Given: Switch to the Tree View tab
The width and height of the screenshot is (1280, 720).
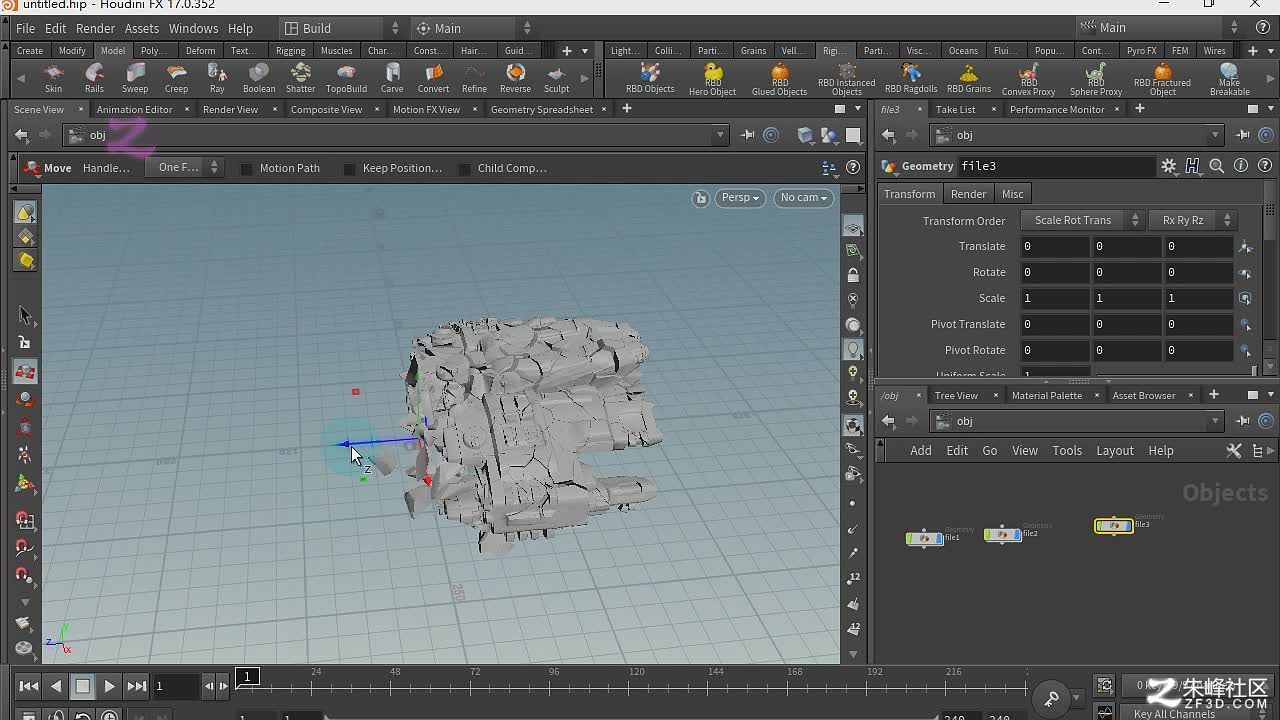Looking at the screenshot, I should [x=956, y=395].
